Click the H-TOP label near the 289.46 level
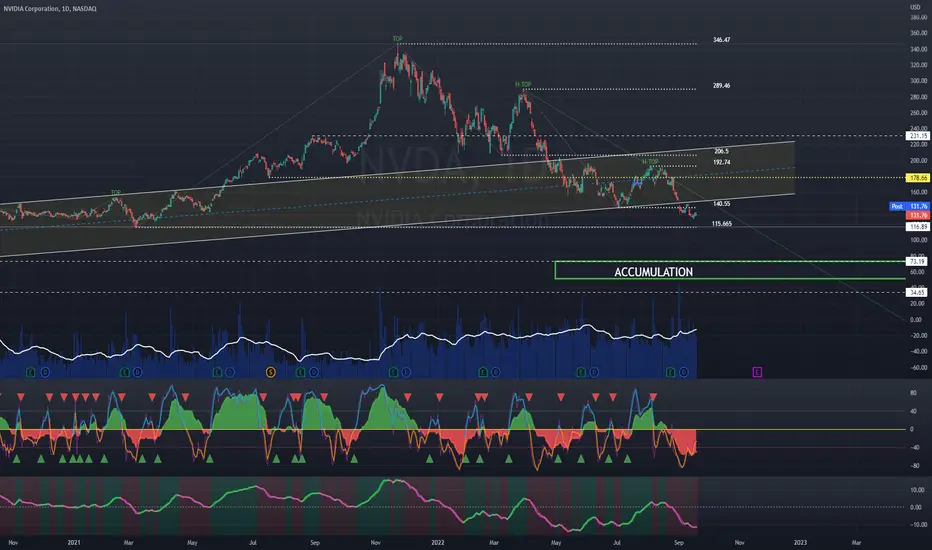The width and height of the screenshot is (932, 550). point(523,84)
